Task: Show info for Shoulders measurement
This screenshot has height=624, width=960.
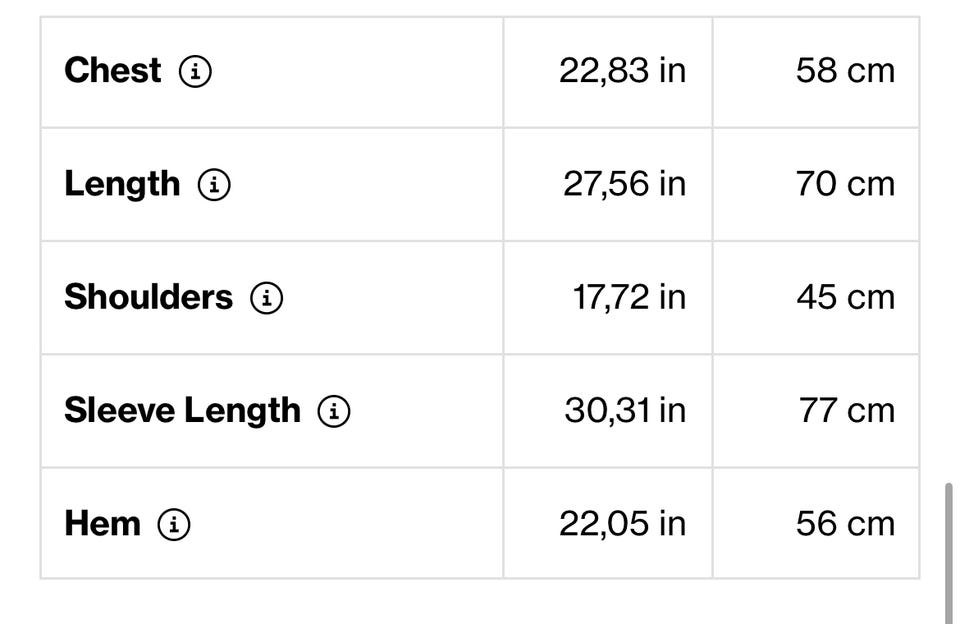Action: tap(266, 298)
